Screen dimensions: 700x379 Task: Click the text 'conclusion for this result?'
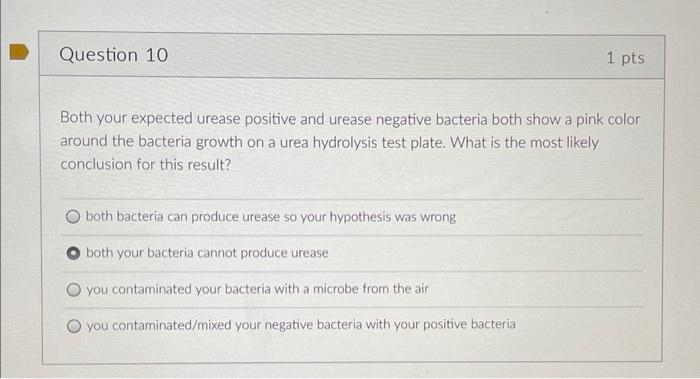146,164
